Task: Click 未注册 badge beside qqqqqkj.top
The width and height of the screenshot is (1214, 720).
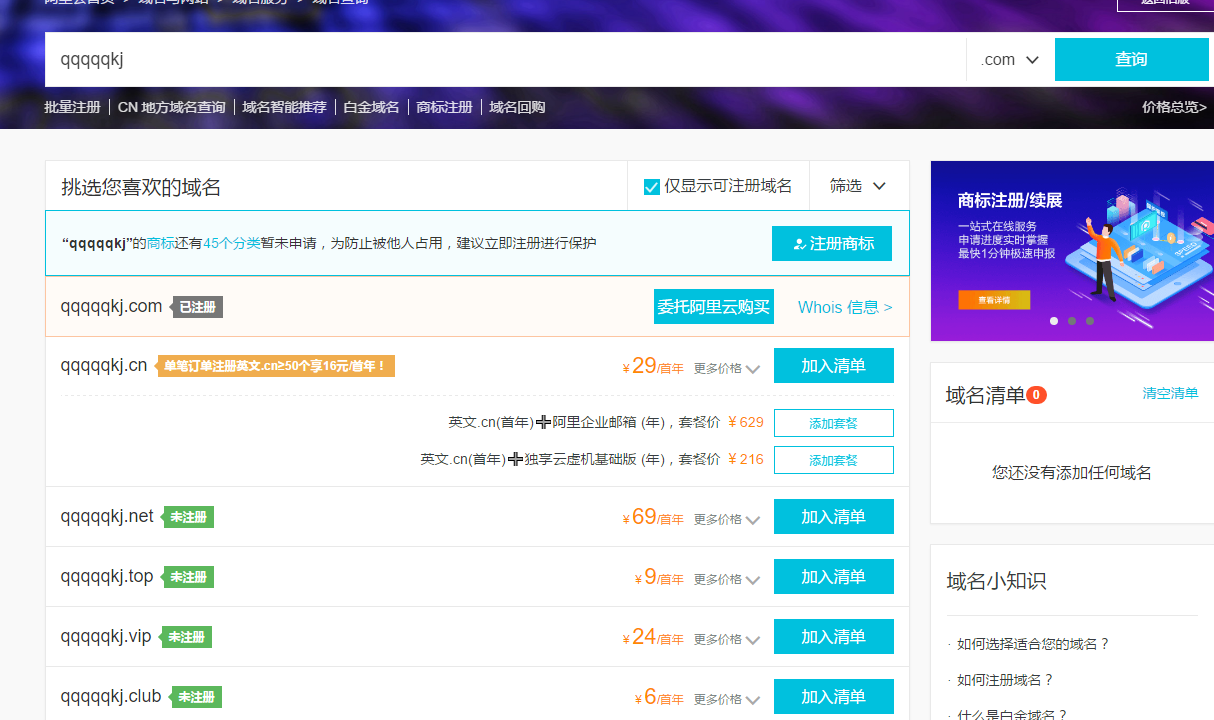Action: tap(189, 577)
